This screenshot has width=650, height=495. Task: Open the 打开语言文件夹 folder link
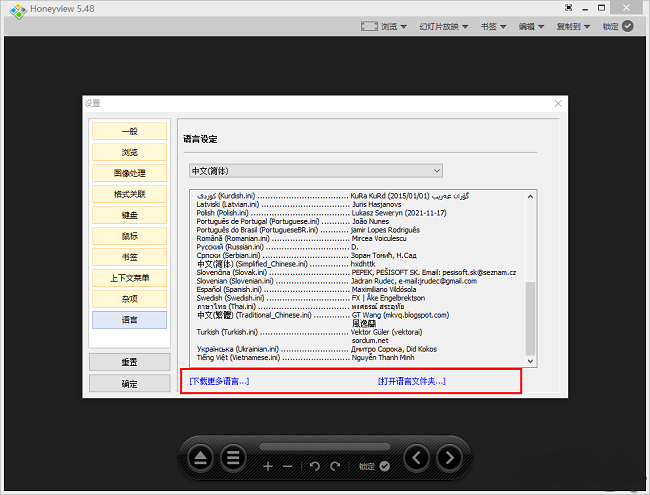[x=412, y=381]
